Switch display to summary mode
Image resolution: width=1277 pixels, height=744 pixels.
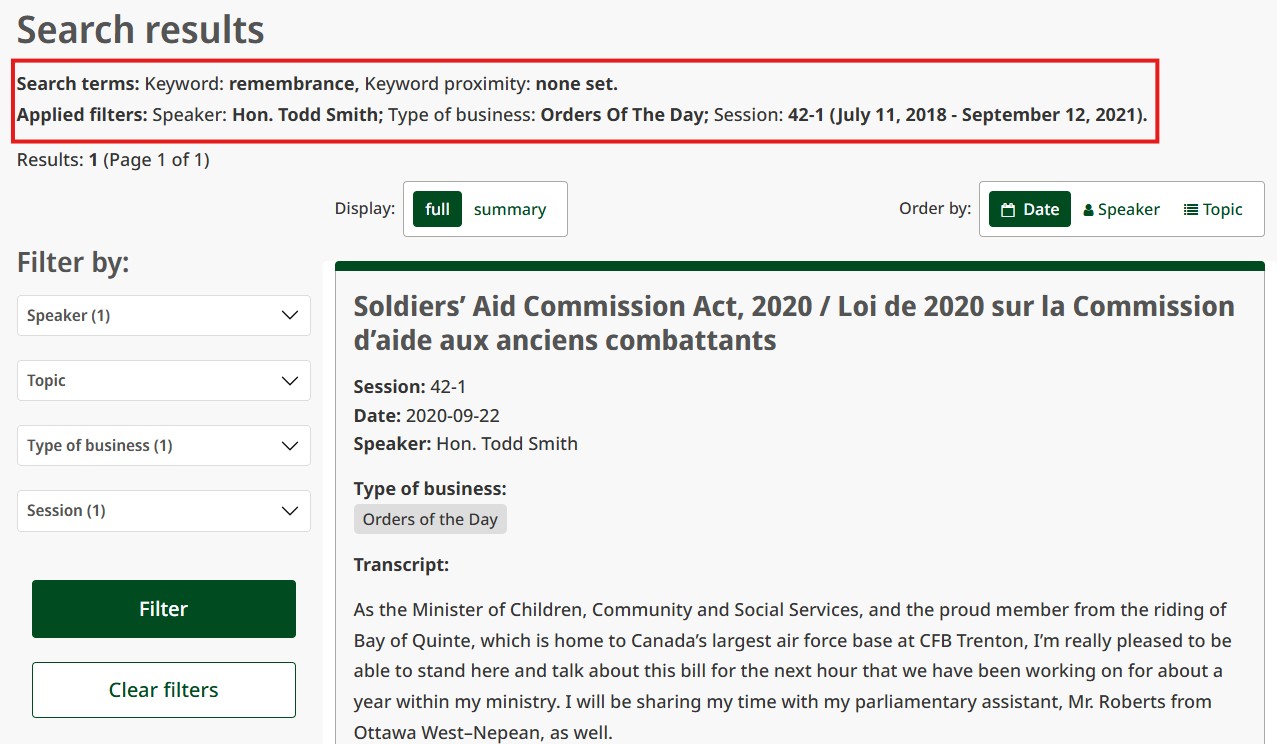tap(510, 208)
